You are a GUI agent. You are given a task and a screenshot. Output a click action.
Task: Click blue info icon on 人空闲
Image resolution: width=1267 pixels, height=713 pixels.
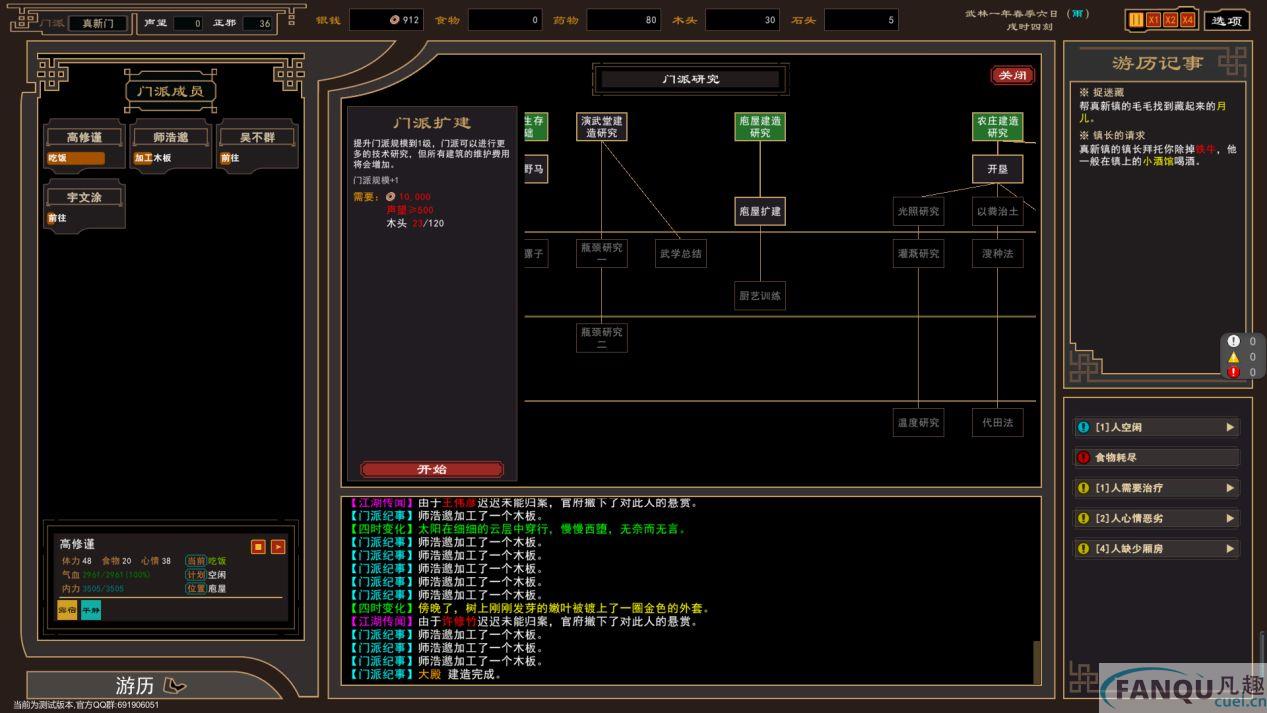[x=1083, y=427]
